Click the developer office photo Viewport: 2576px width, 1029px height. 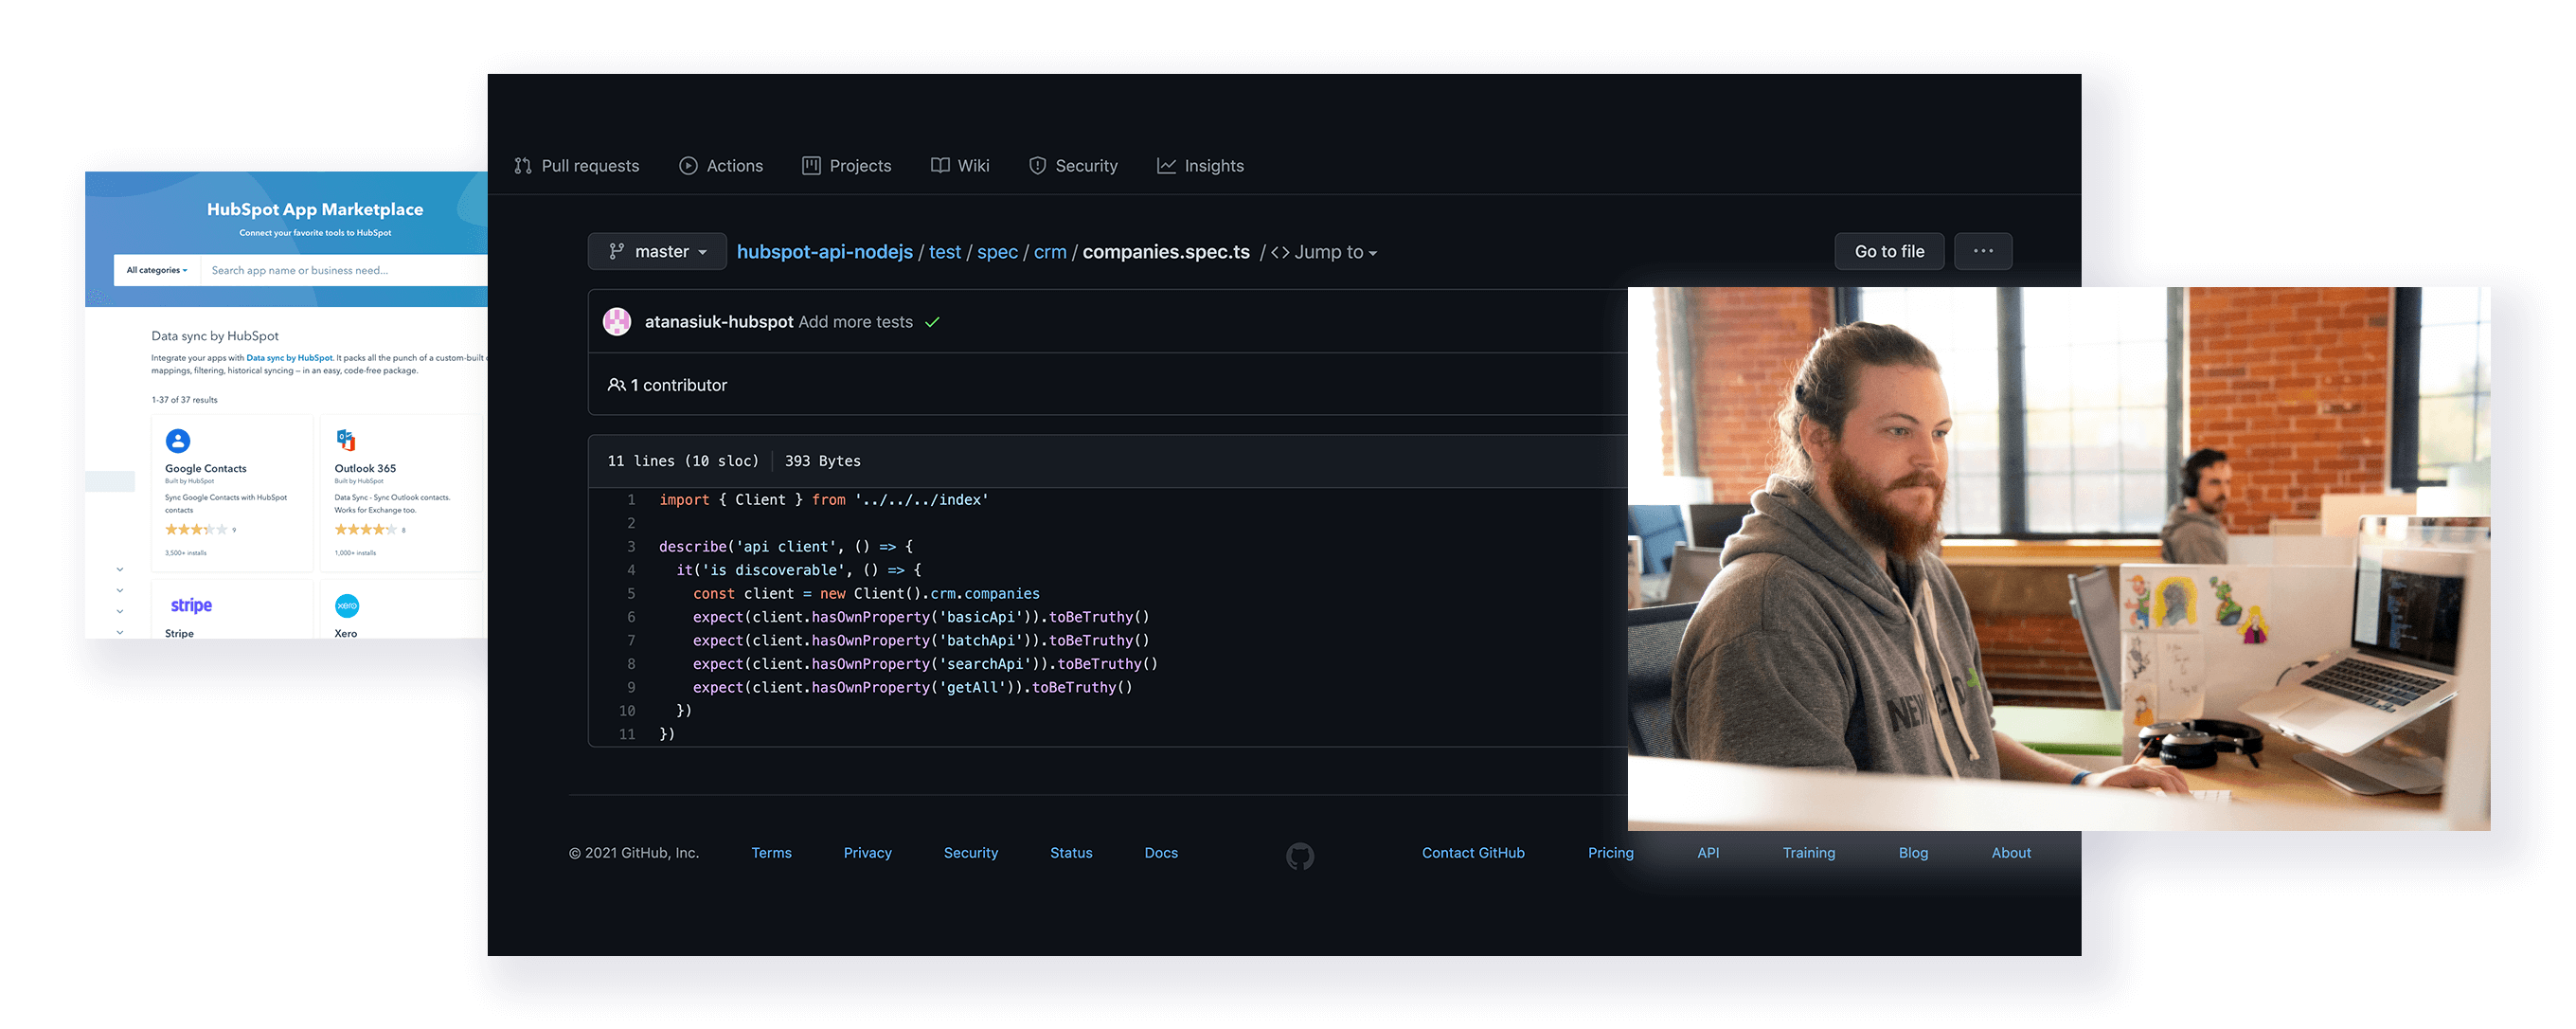(2059, 559)
